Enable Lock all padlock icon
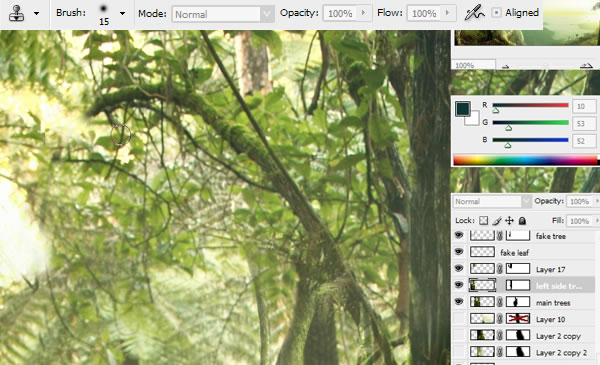This screenshot has width=600, height=365. [522, 221]
